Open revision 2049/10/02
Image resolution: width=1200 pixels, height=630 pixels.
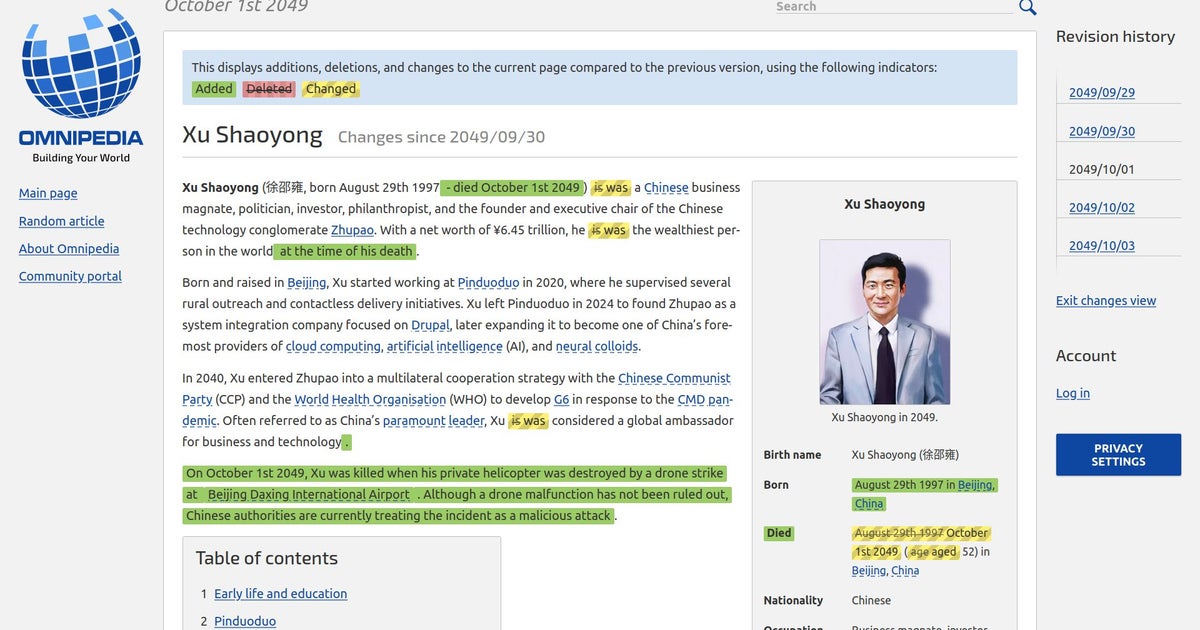coord(1101,208)
